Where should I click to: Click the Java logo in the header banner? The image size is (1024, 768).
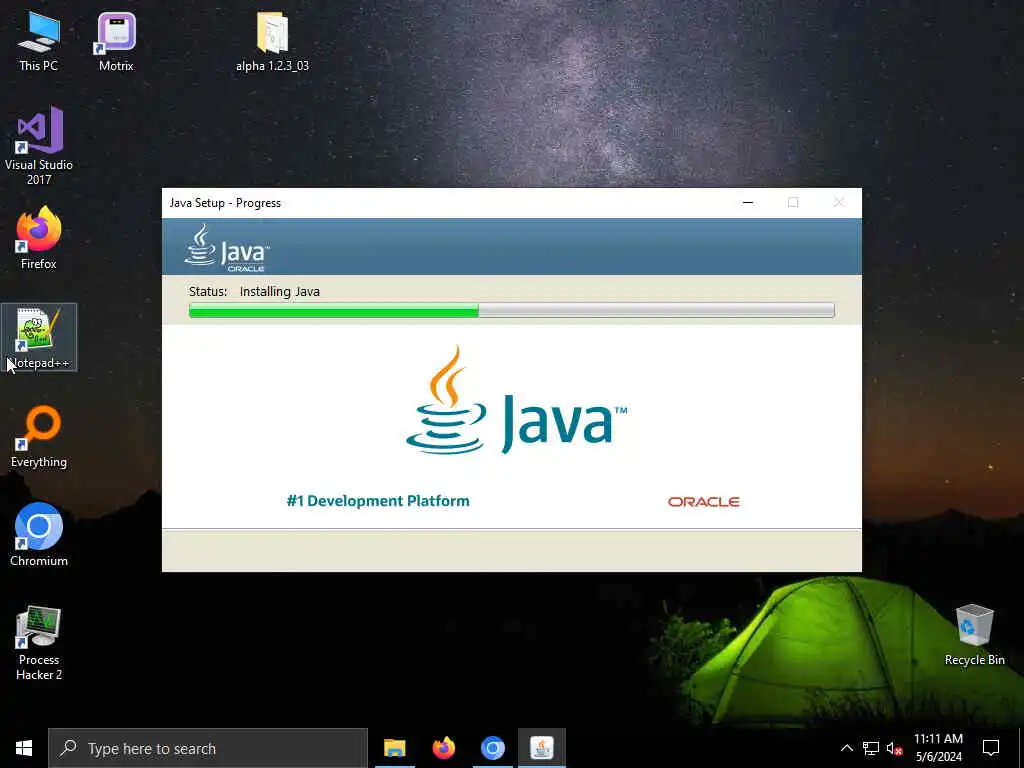(x=227, y=248)
